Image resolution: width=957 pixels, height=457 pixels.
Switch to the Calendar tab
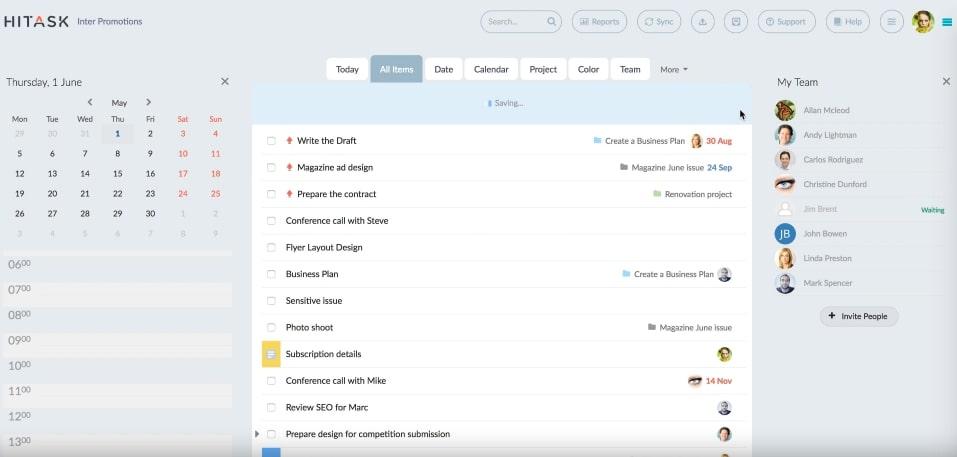pos(491,70)
